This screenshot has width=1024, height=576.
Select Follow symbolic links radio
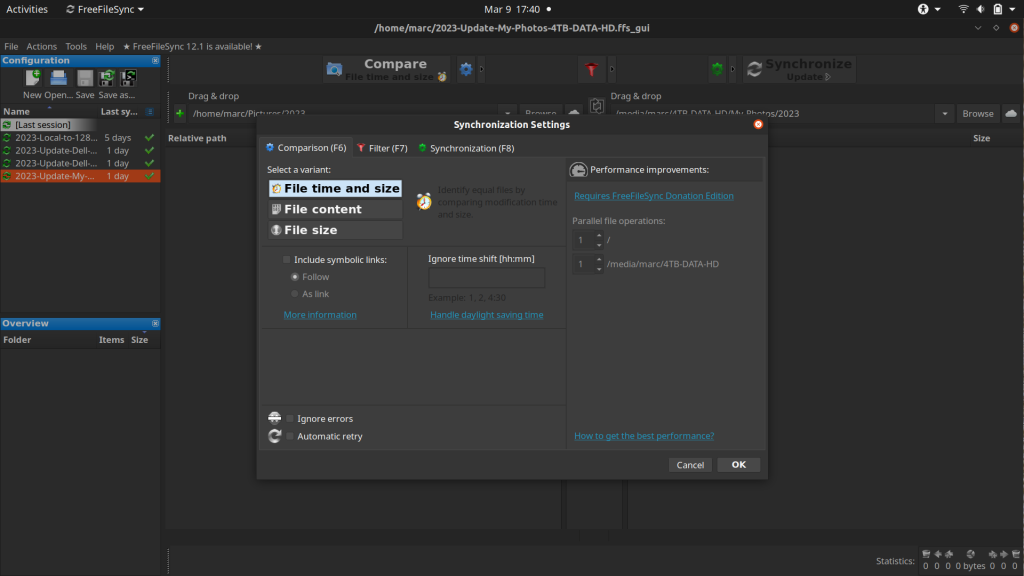click(x=295, y=277)
